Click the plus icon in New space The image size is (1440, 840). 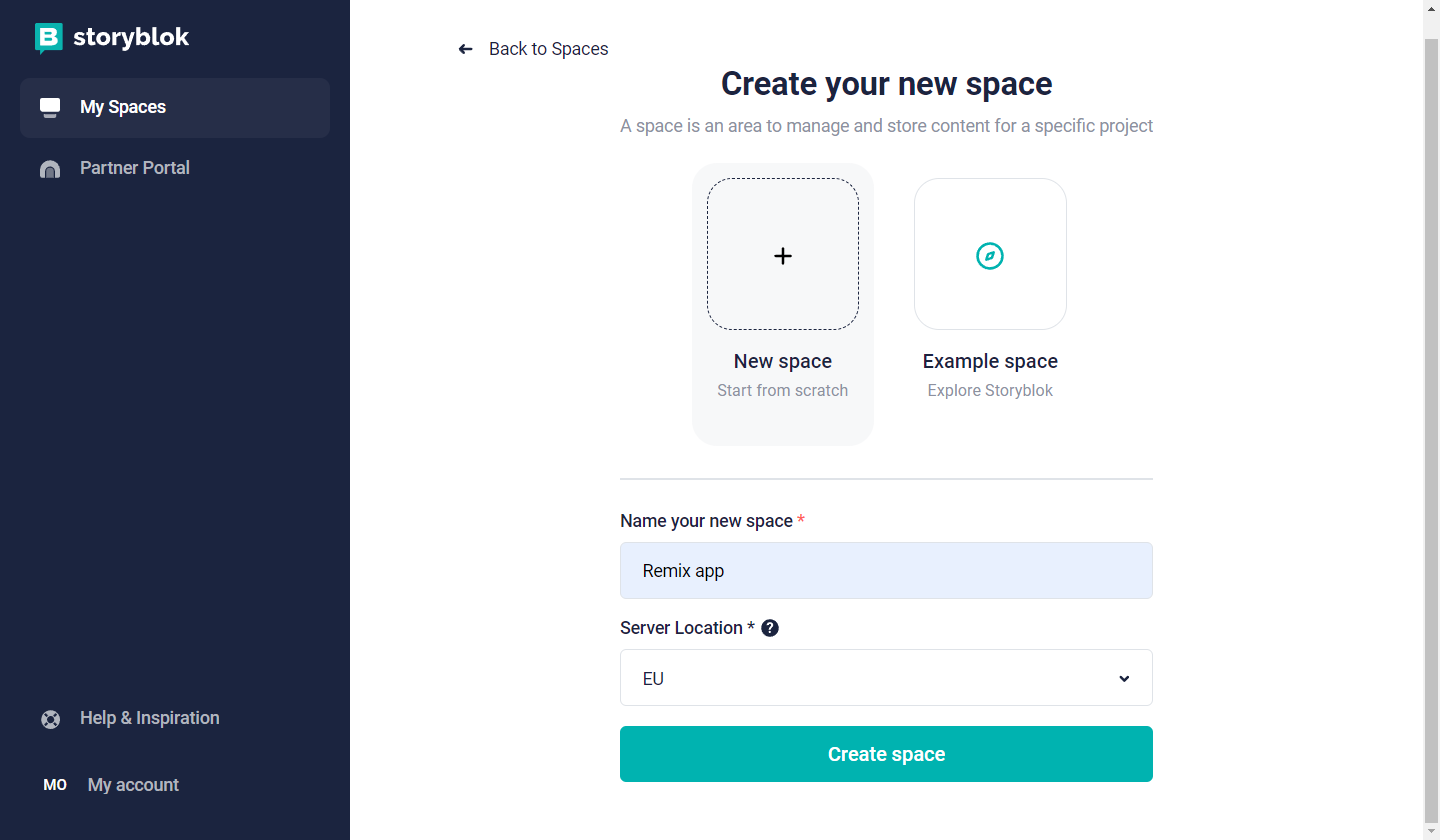(x=783, y=256)
